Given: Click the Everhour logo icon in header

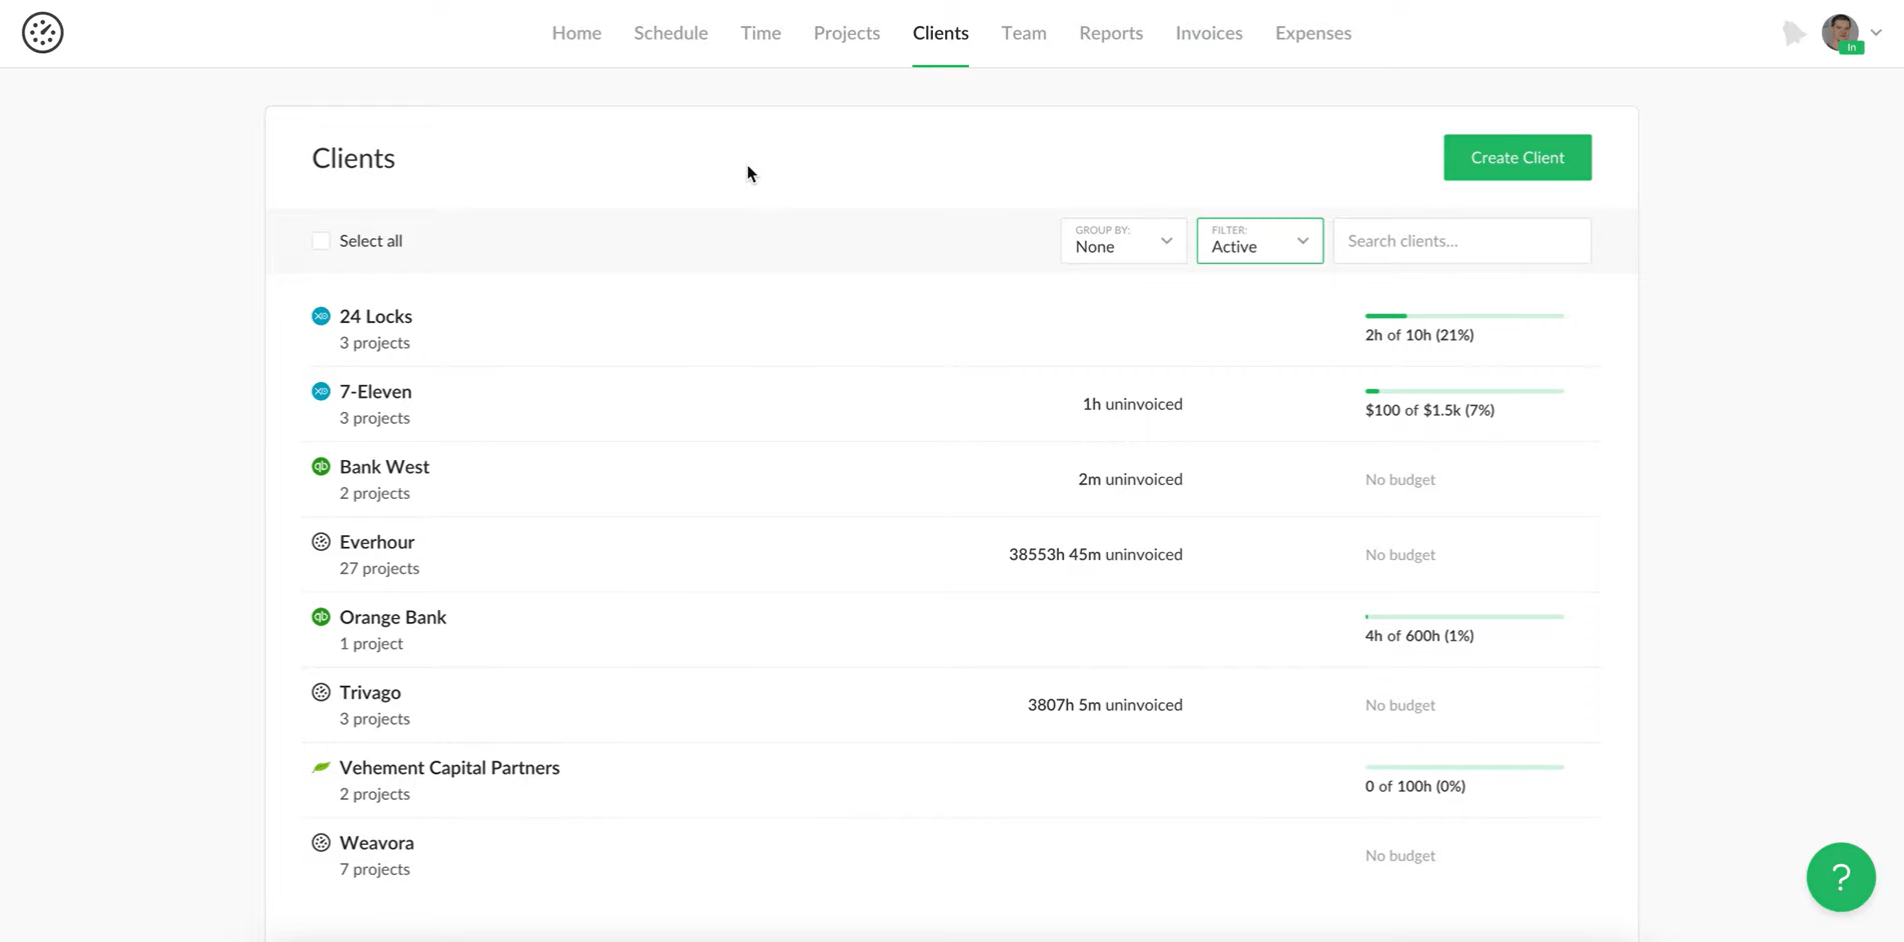Looking at the screenshot, I should pos(43,33).
